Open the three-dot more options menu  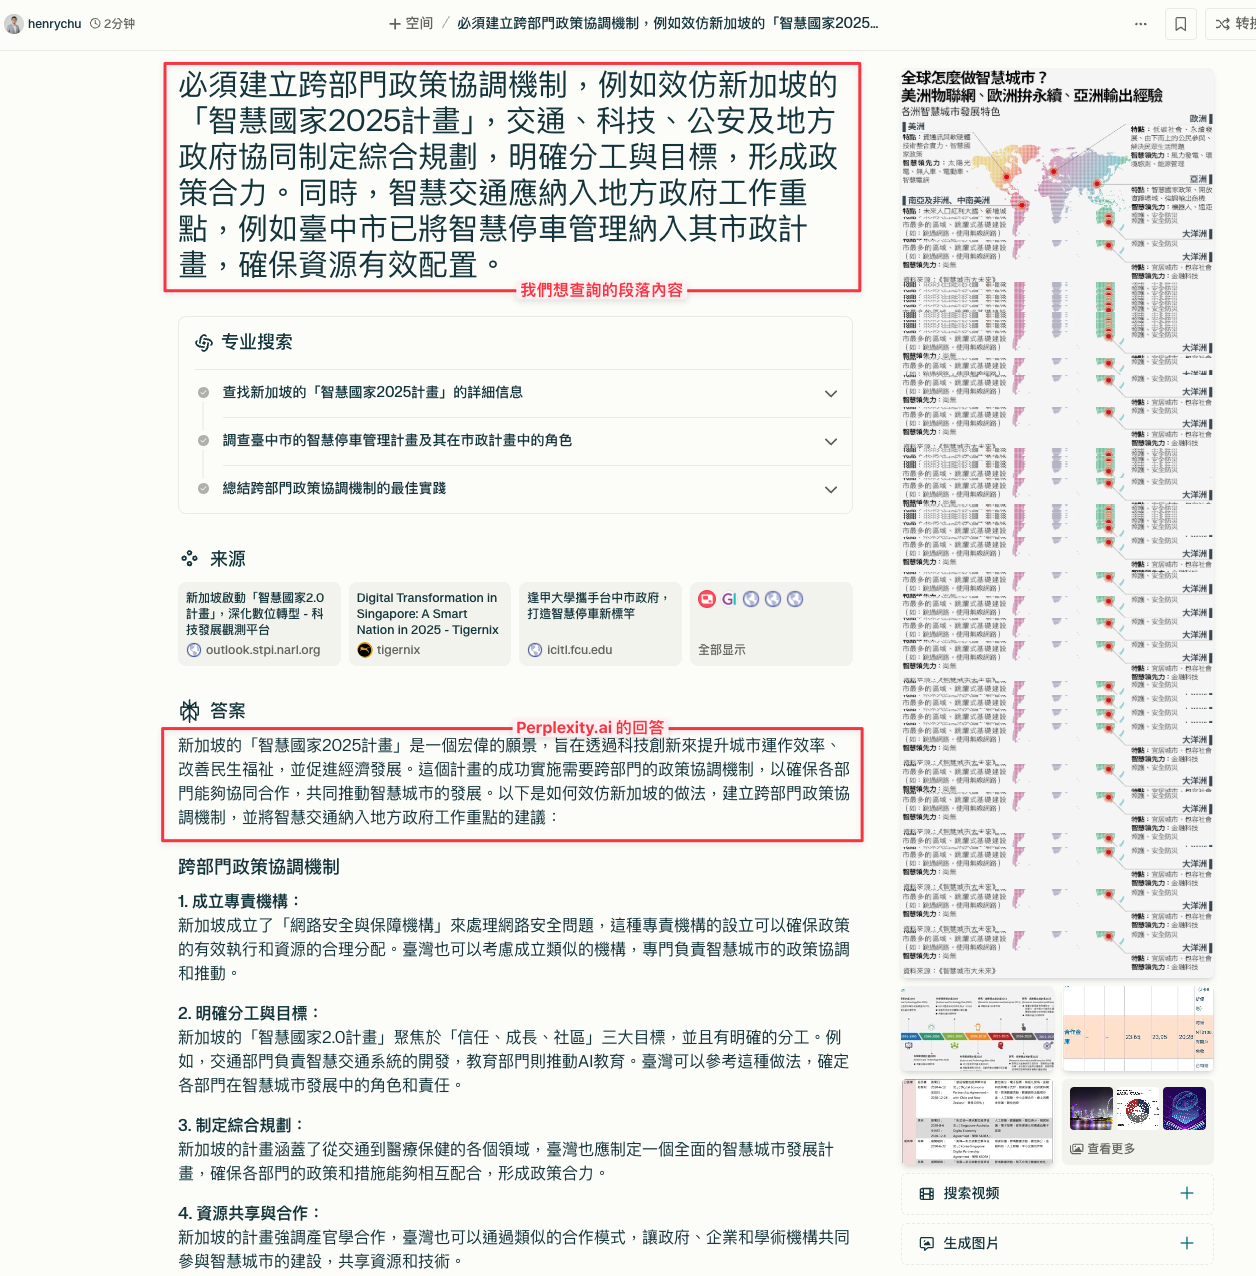click(1141, 24)
